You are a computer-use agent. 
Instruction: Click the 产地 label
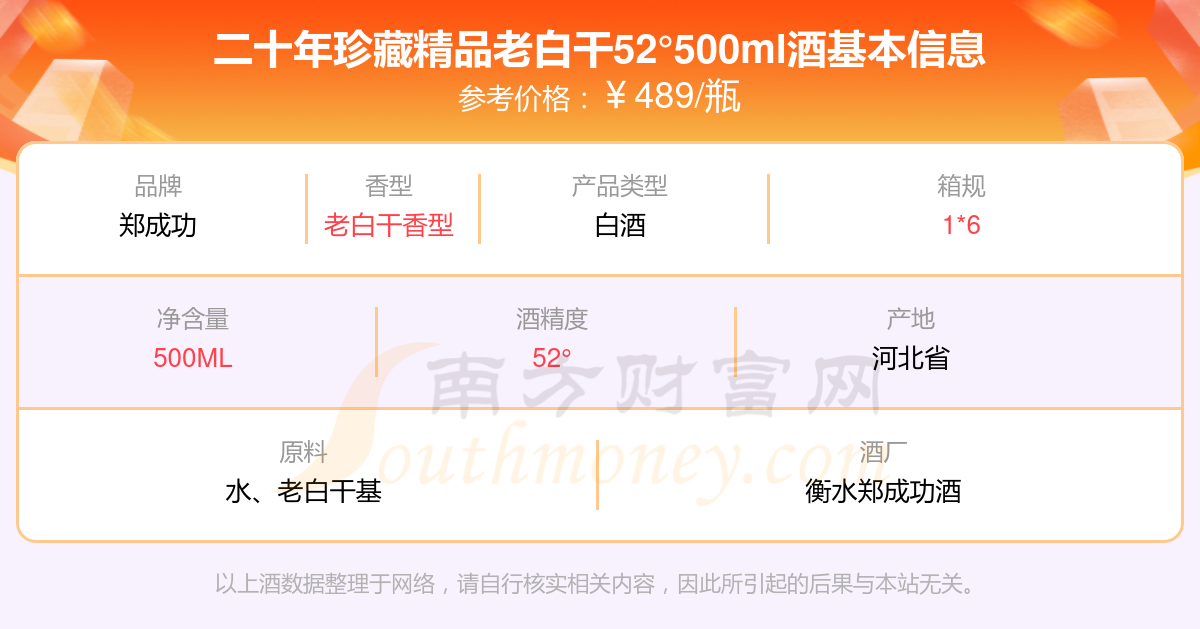pyautogui.click(x=910, y=319)
